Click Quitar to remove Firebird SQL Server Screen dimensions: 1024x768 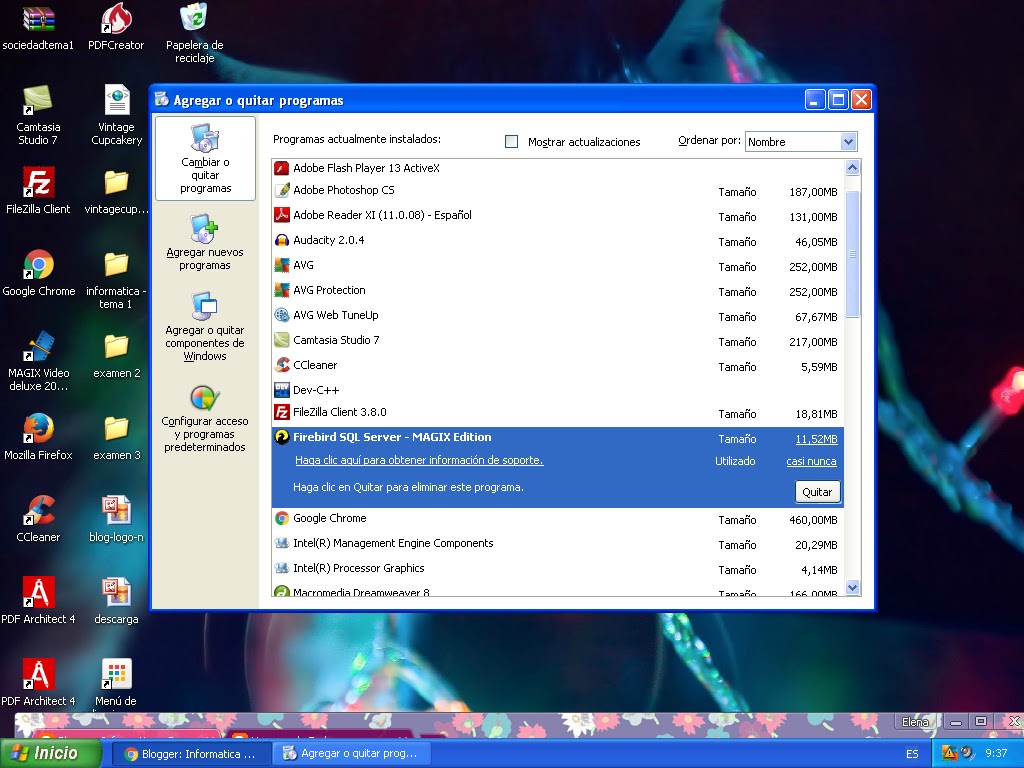[x=817, y=492]
